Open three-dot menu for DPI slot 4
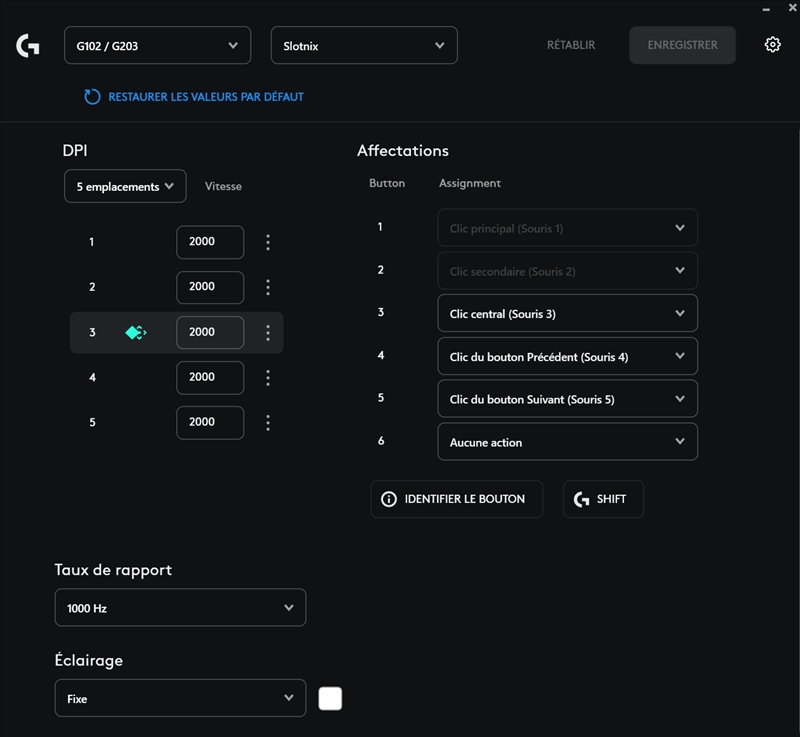 (268, 377)
